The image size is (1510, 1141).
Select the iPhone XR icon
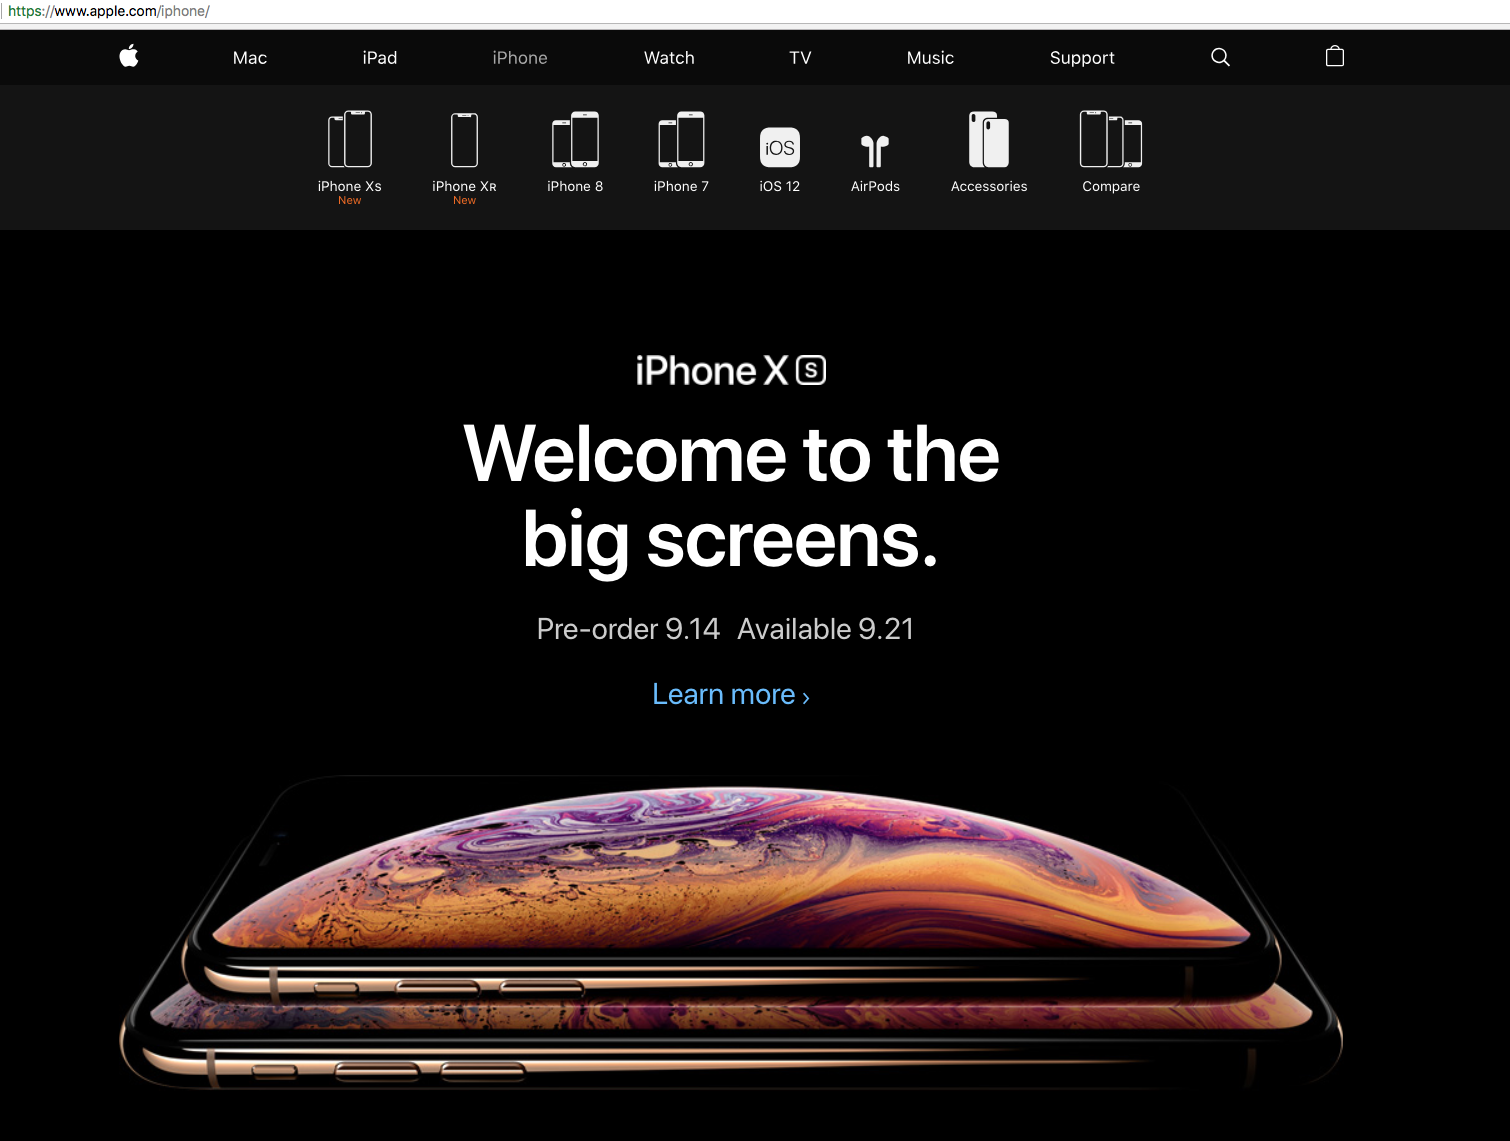click(x=464, y=139)
